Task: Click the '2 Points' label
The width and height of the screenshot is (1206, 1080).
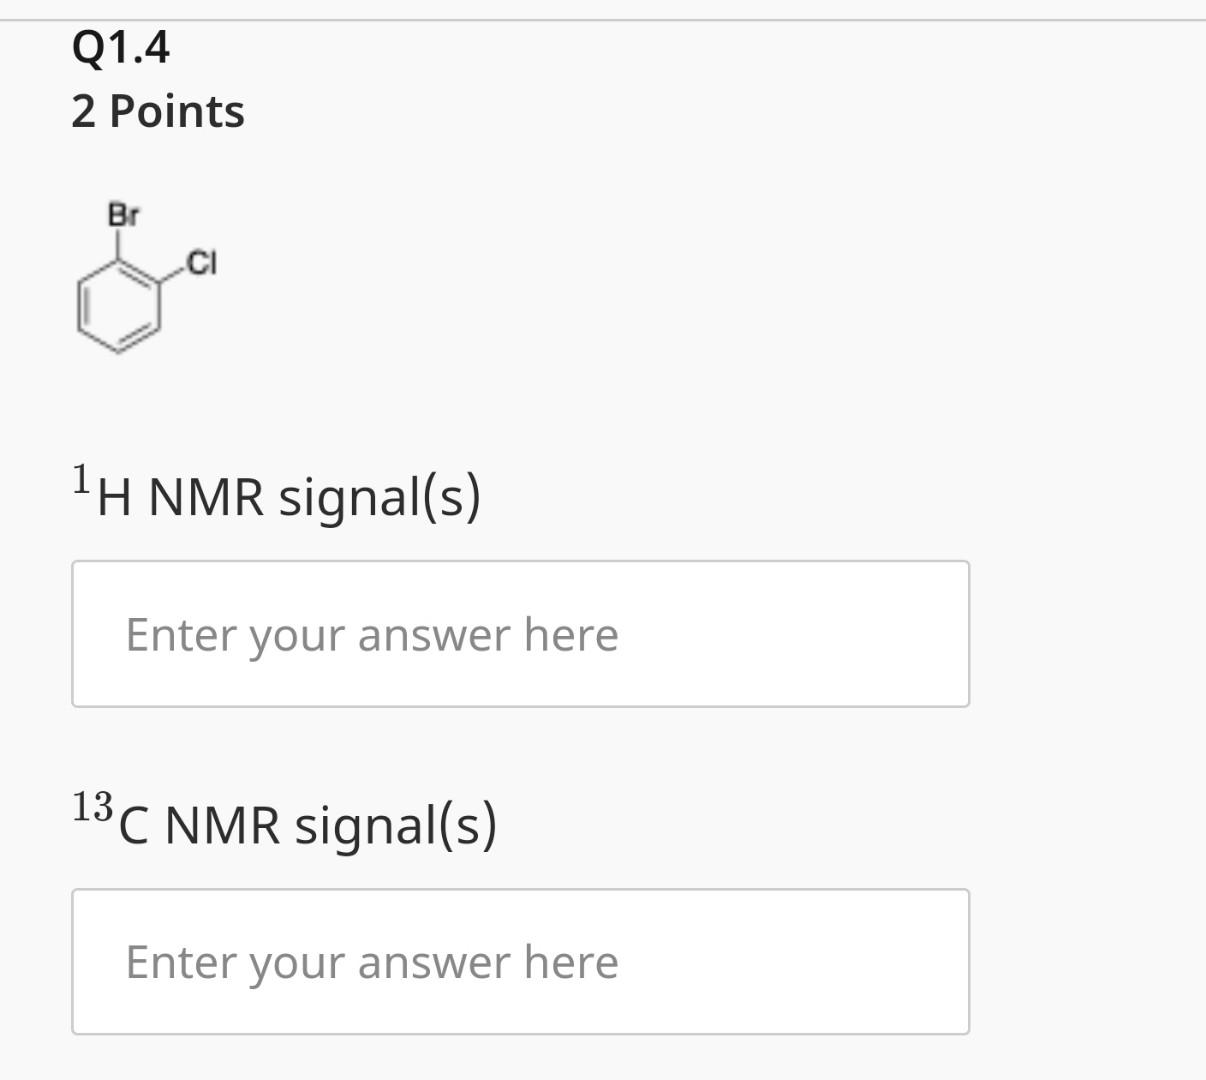Action: coord(157,111)
